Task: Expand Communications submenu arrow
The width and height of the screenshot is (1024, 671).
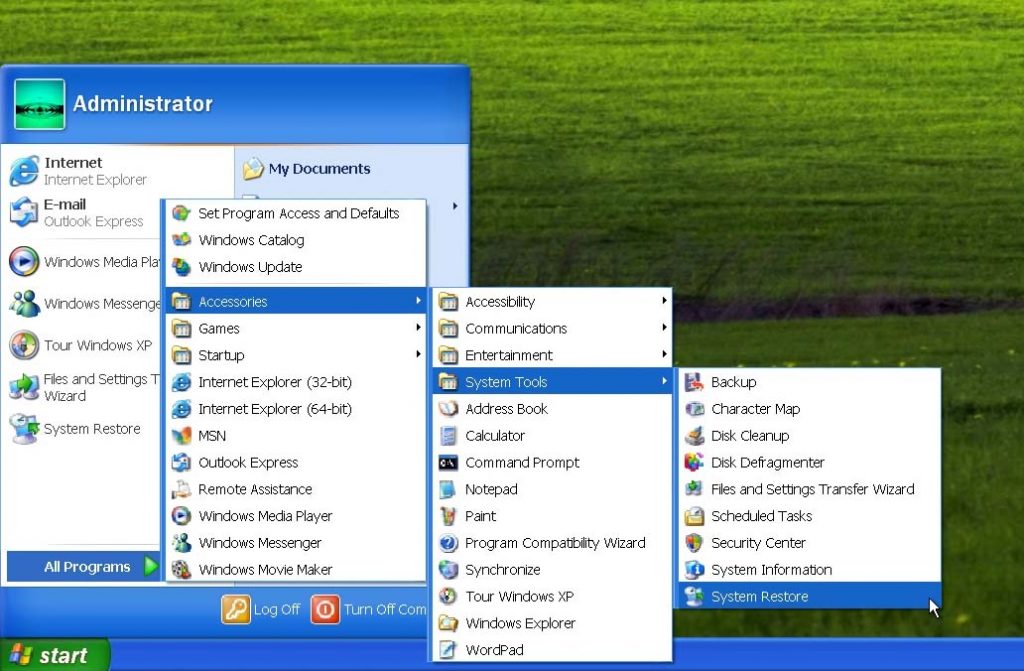Action: pos(664,327)
